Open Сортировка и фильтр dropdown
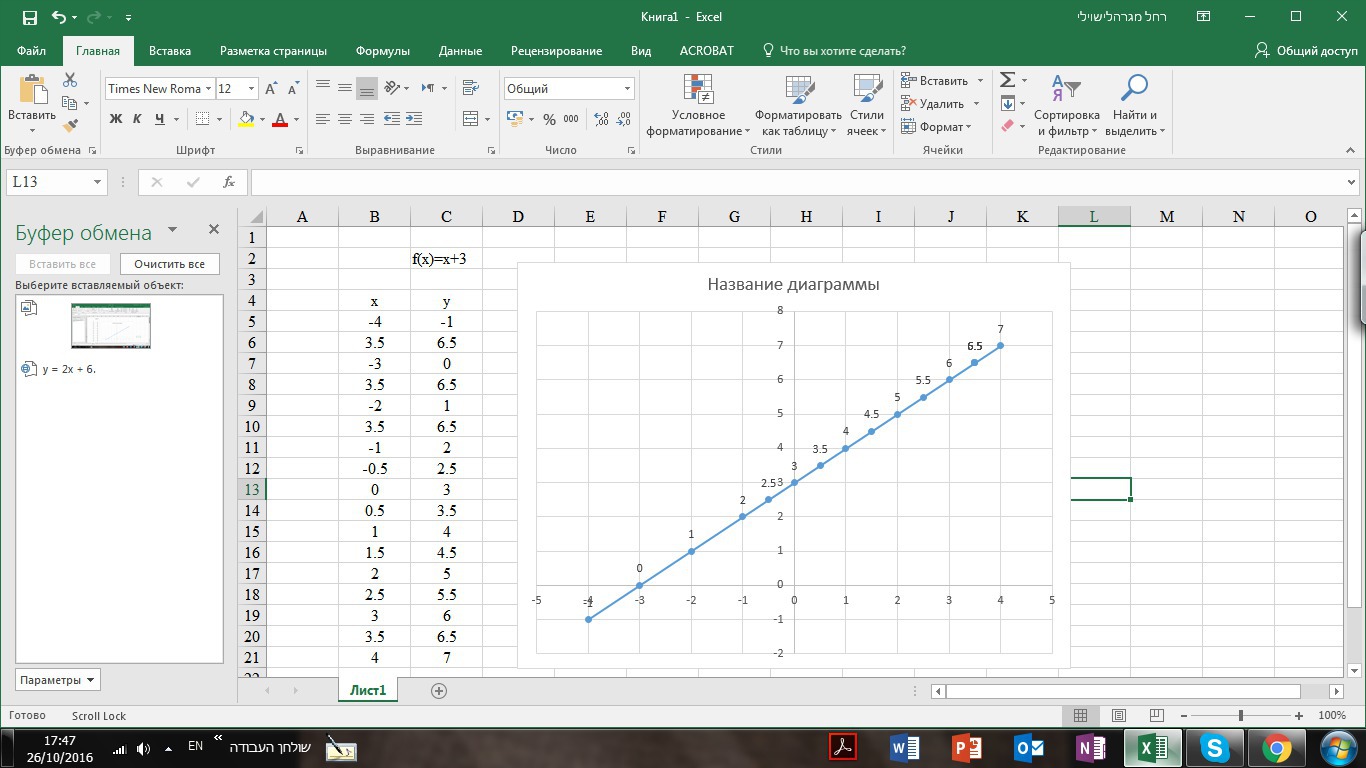Screen dimensions: 1366x768 [x=1067, y=106]
